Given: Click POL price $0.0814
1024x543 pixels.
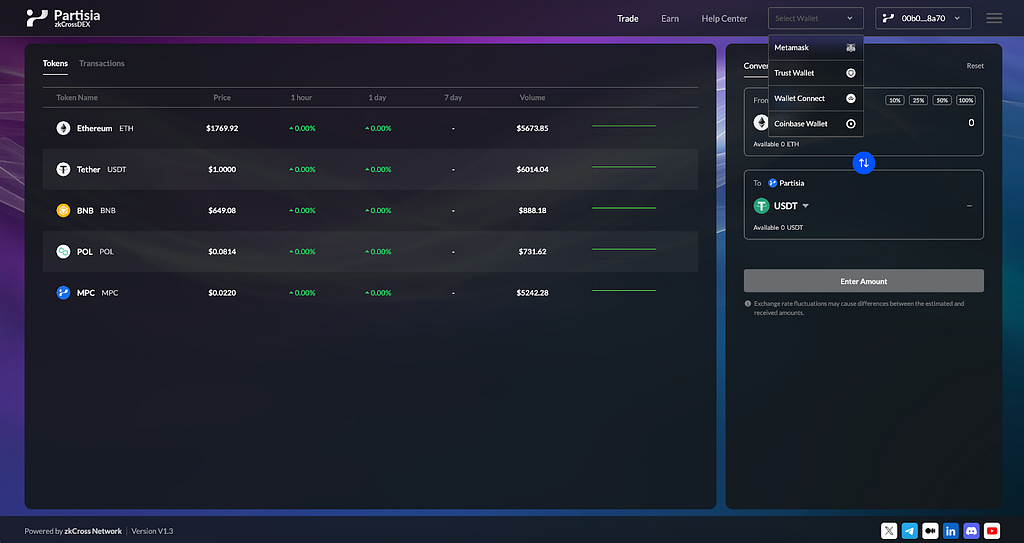Looking at the screenshot, I should pos(222,252).
